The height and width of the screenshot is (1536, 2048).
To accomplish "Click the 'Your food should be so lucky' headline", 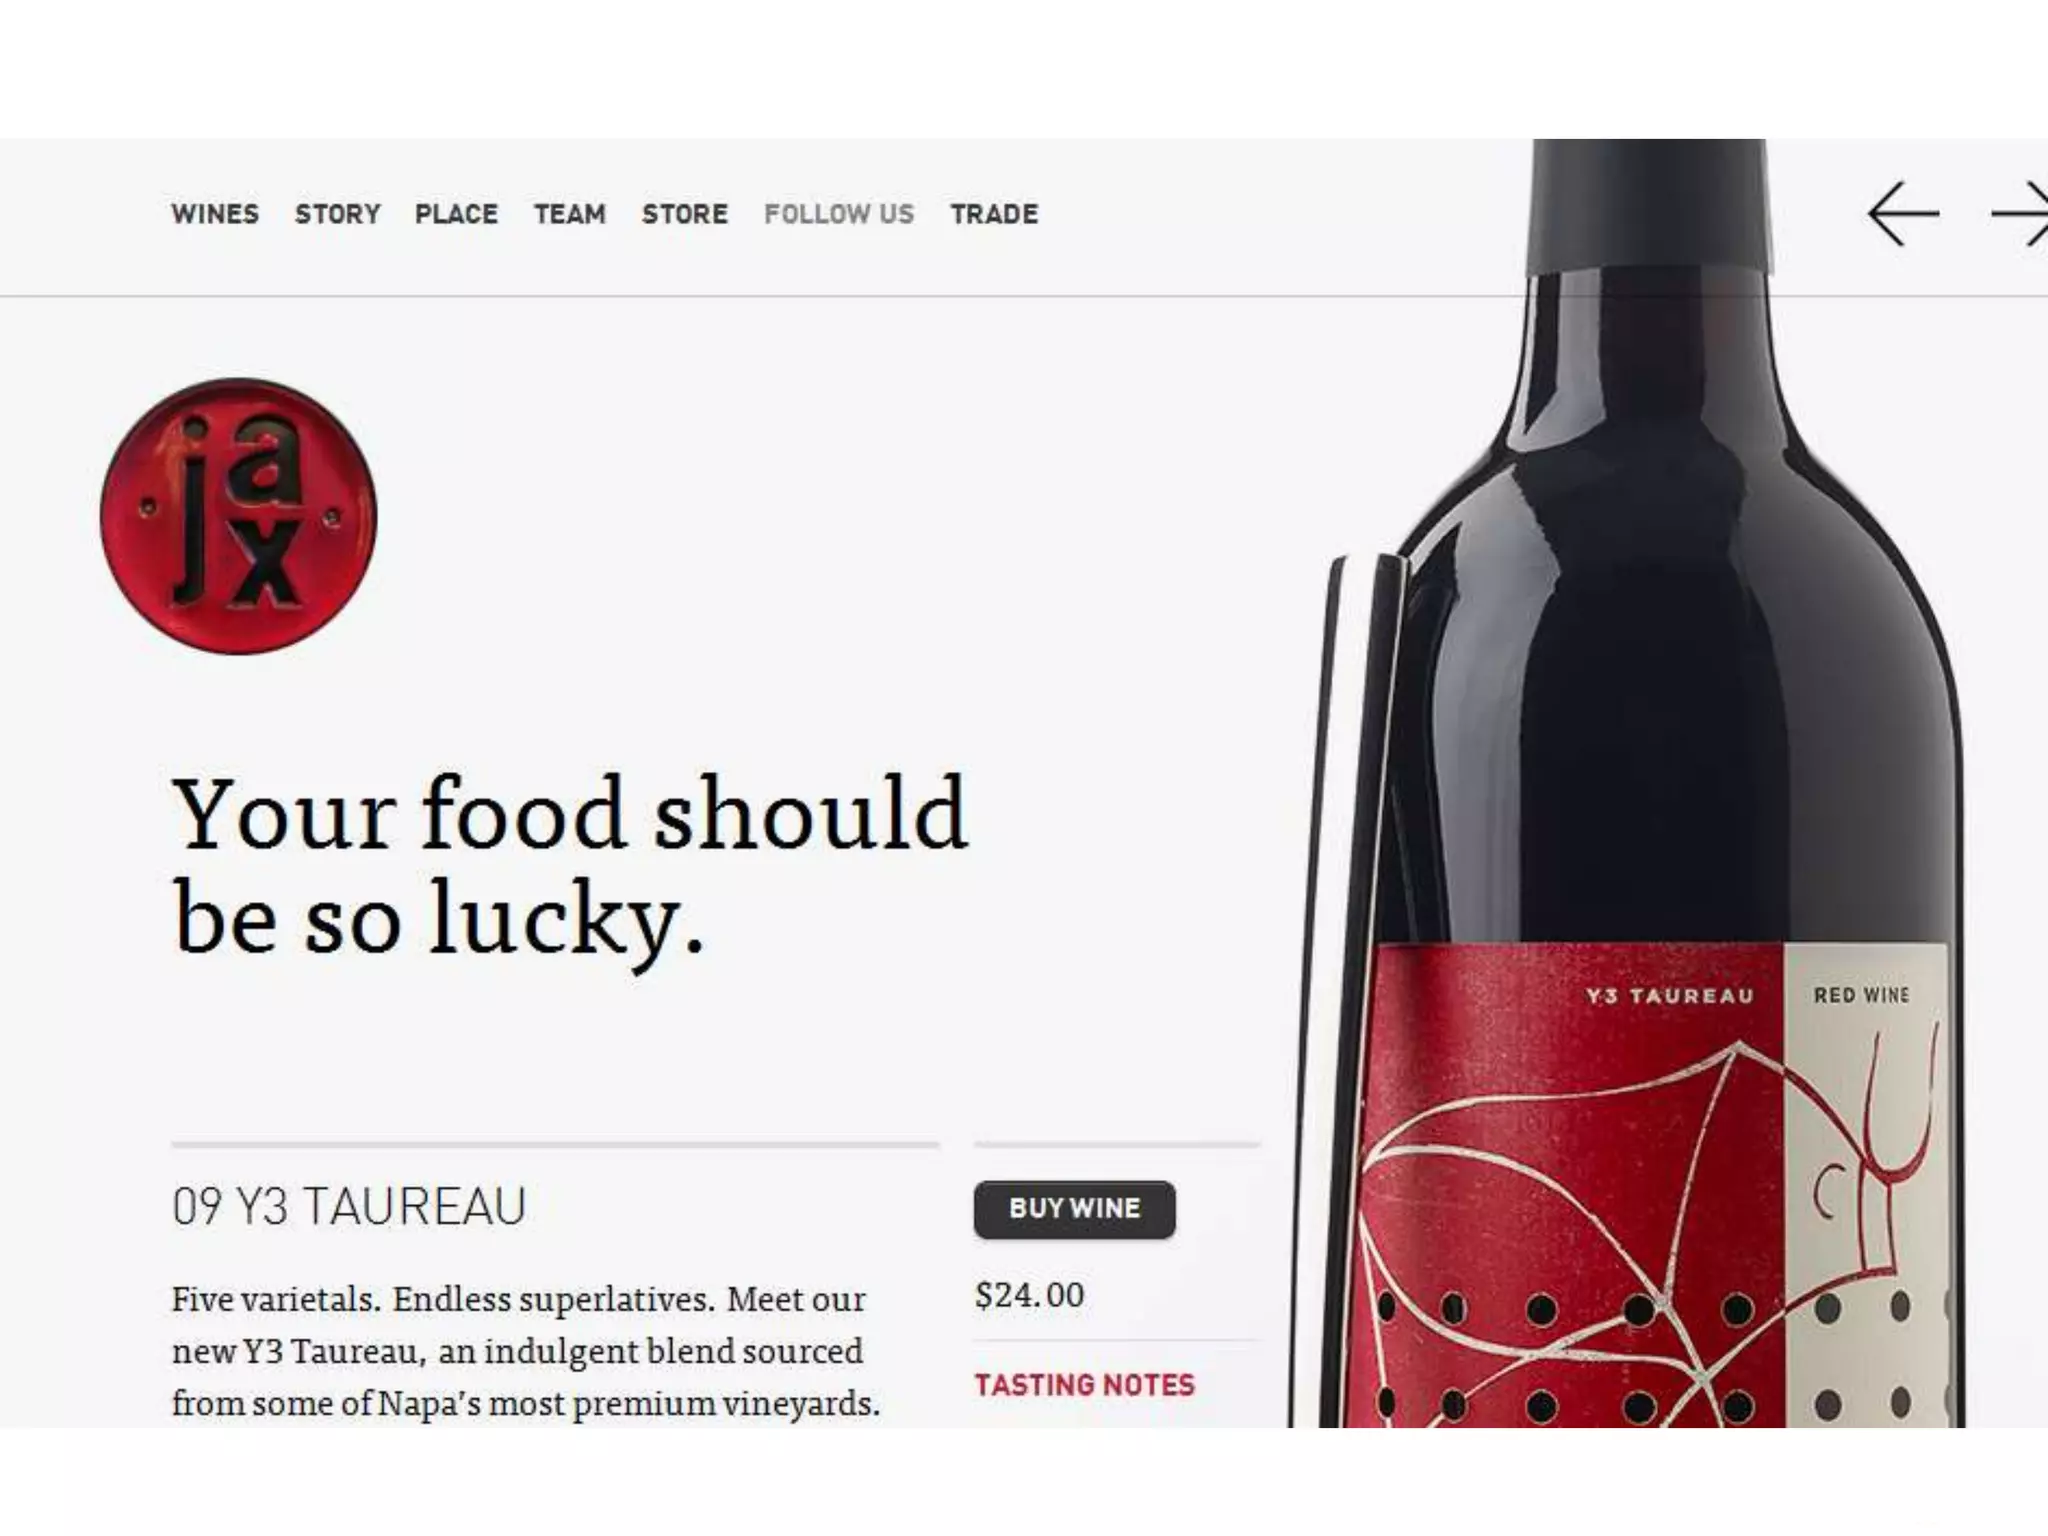I will (570, 866).
